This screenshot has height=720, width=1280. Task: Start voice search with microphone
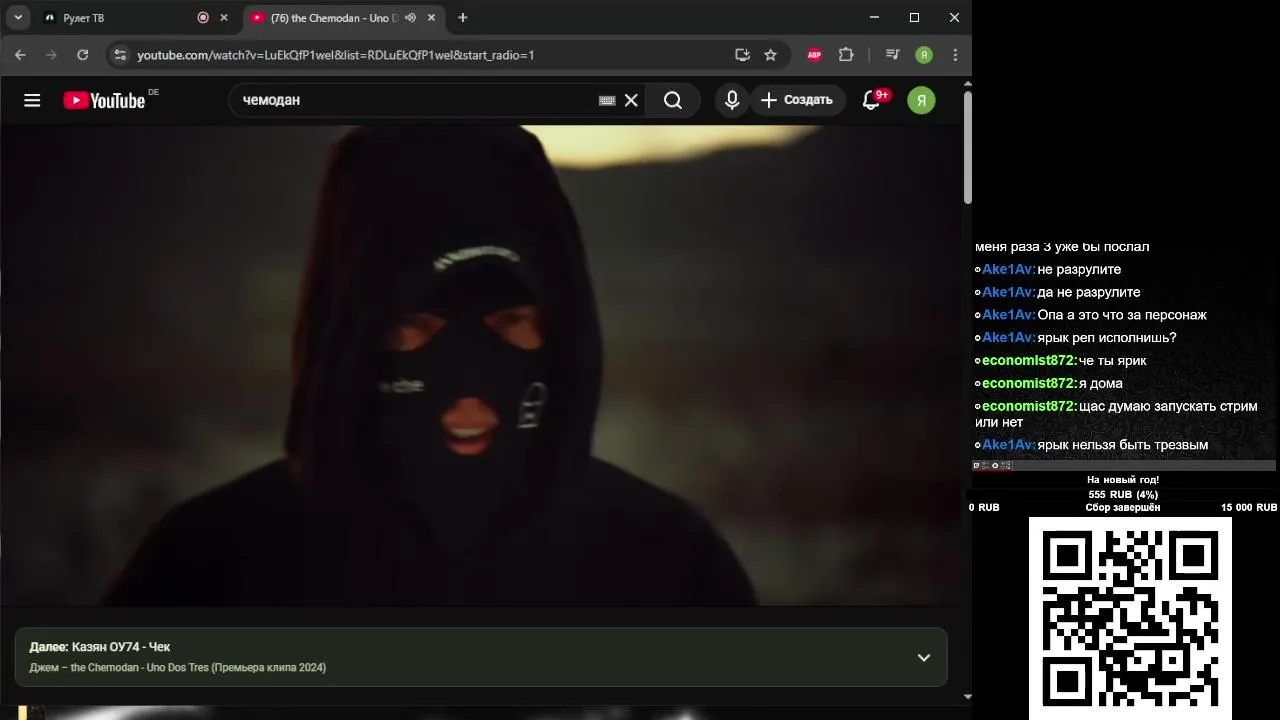[x=732, y=100]
